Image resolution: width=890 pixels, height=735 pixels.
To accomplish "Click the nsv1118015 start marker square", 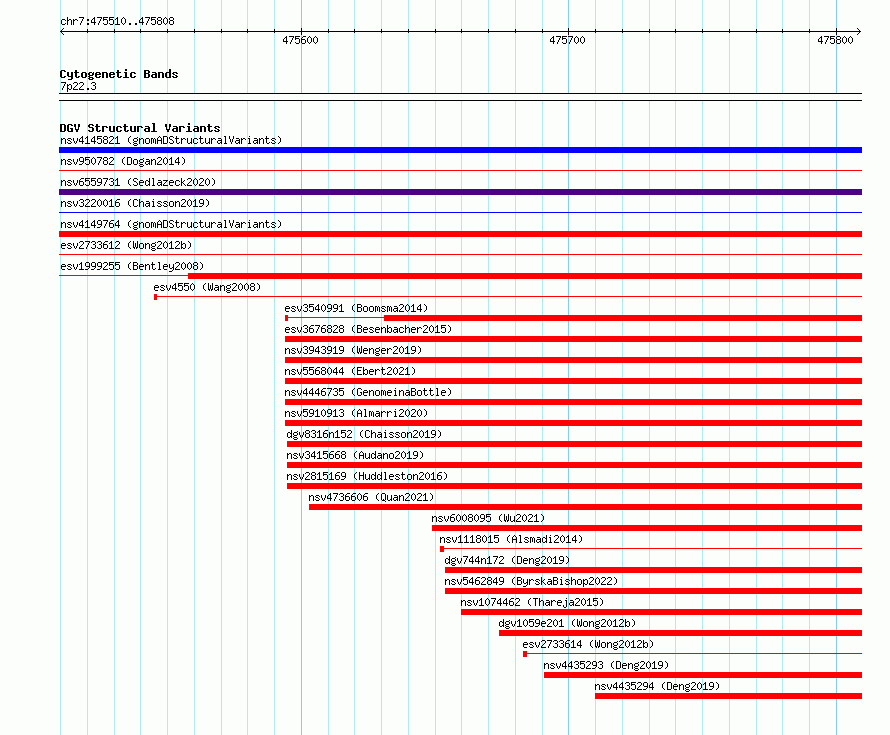I will 442,549.
